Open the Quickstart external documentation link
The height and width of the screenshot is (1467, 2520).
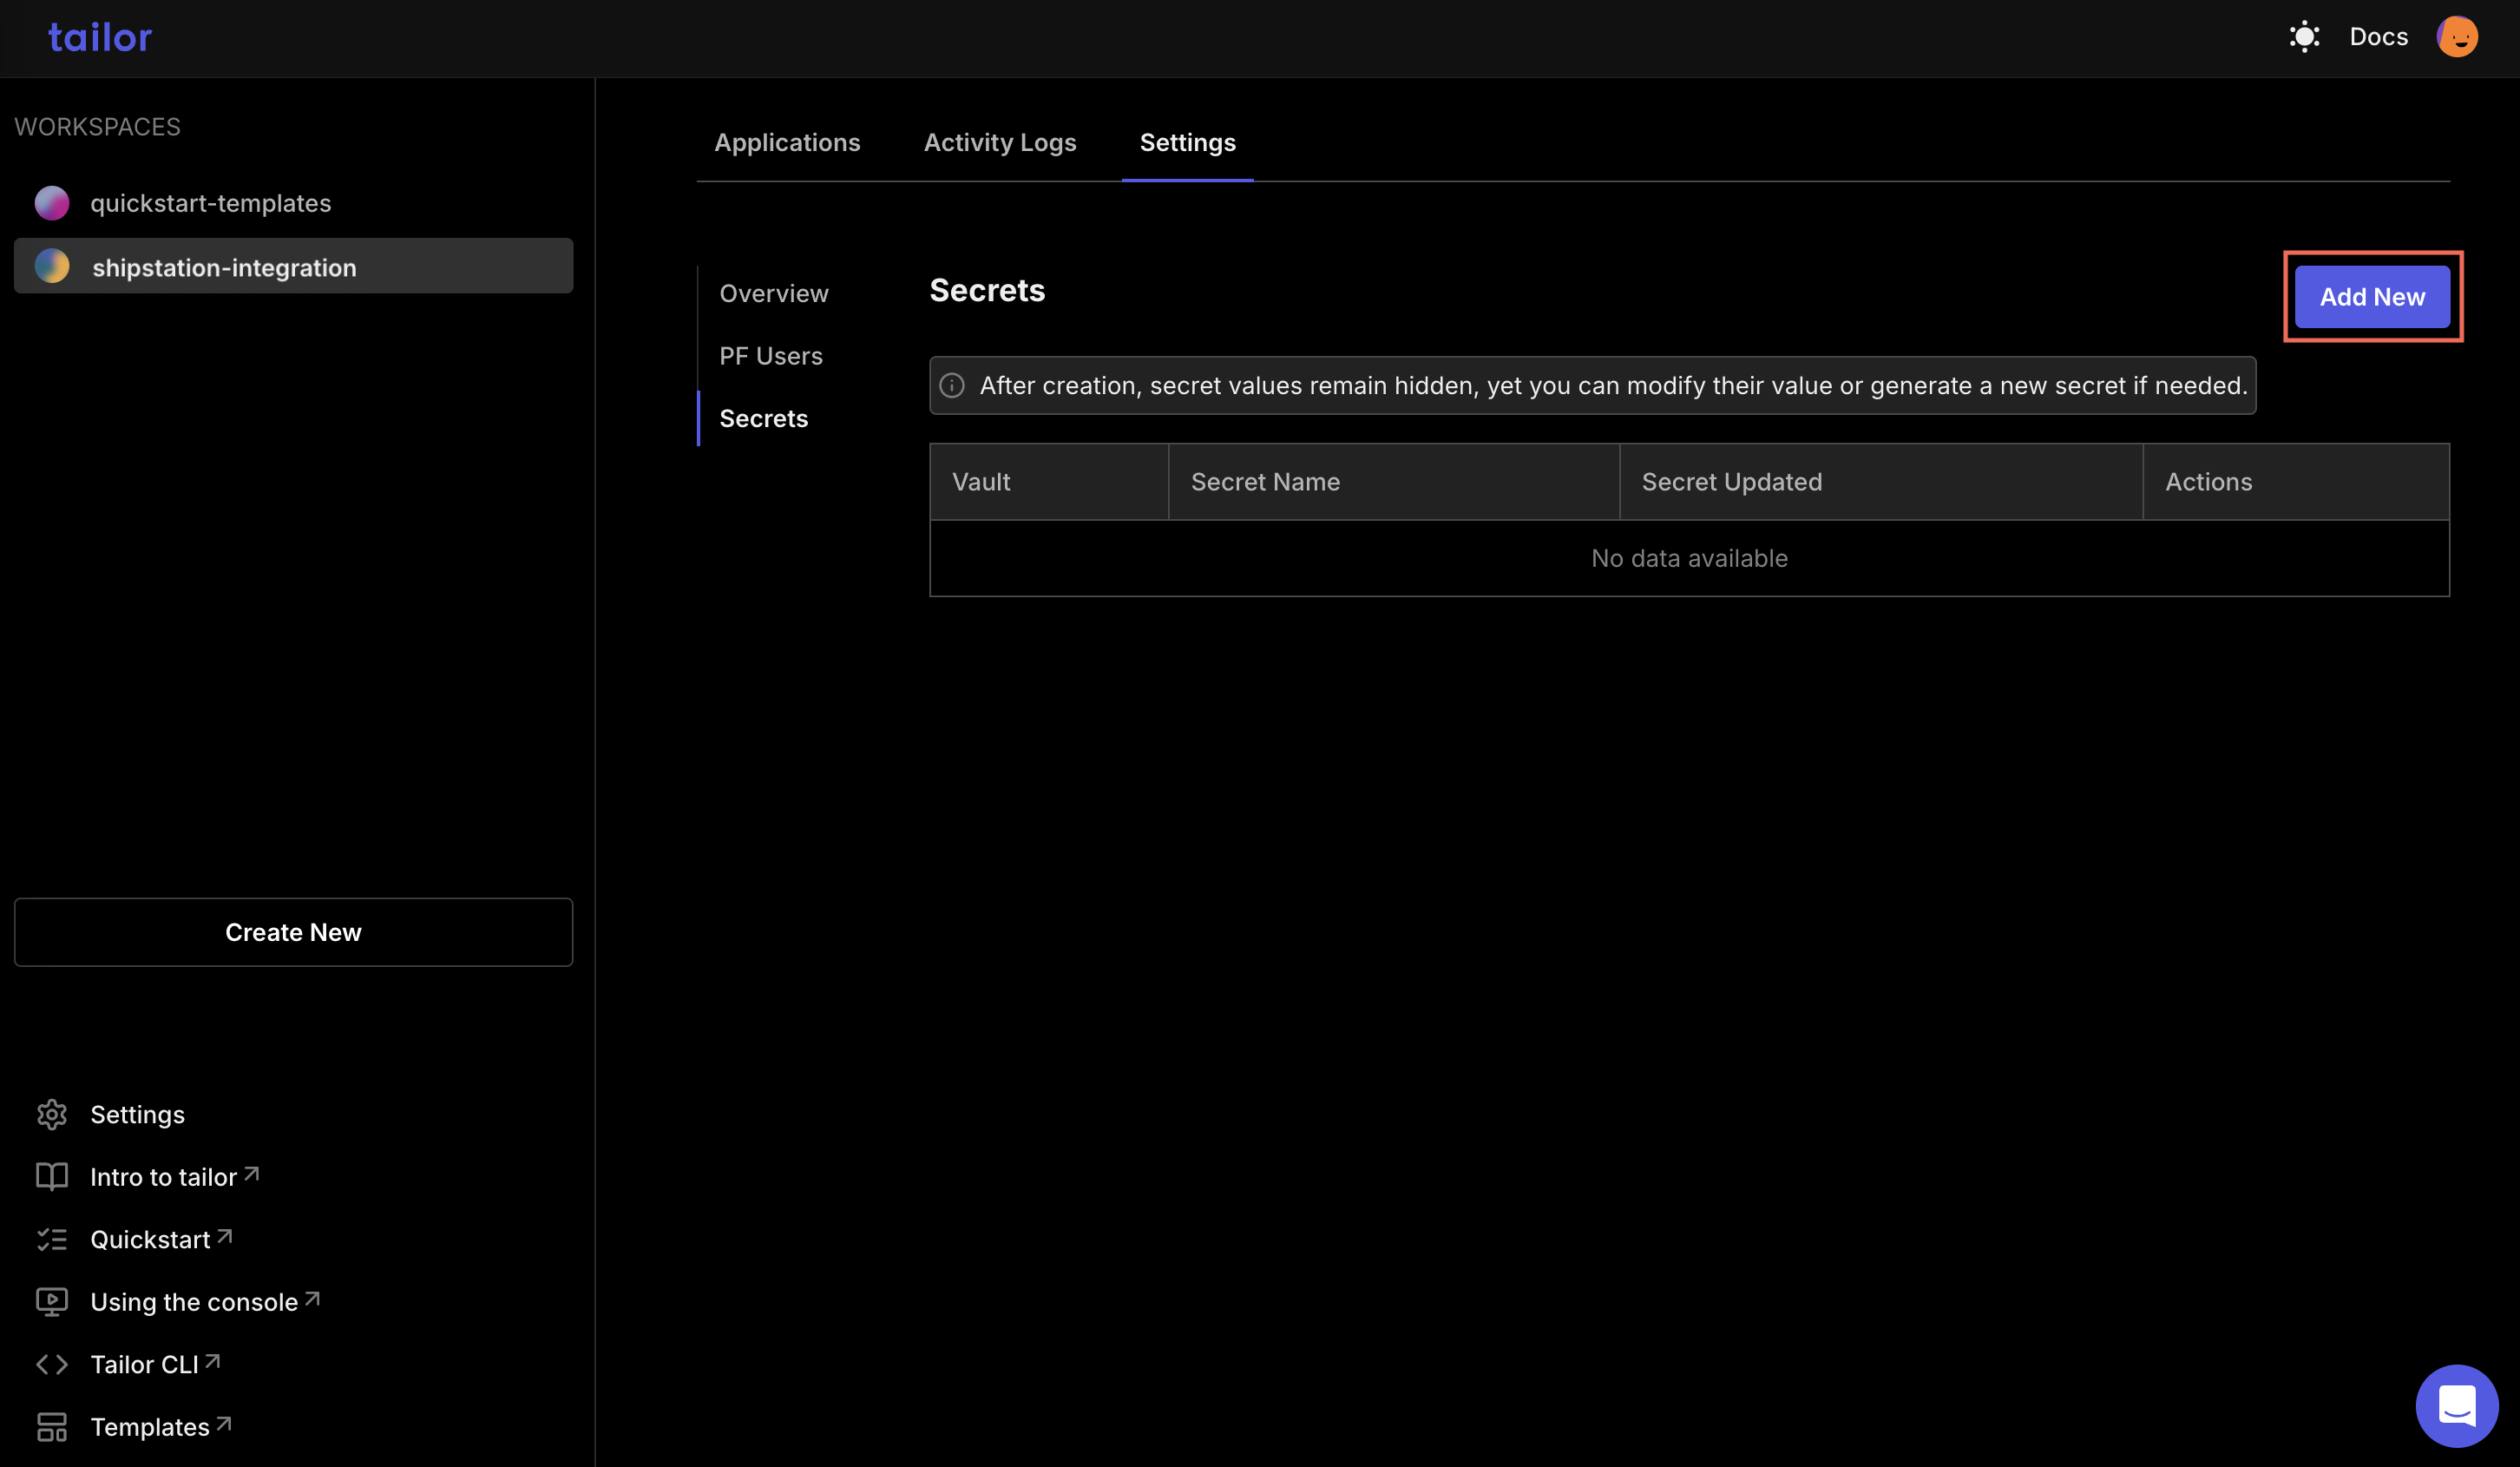pyautogui.click(x=162, y=1238)
